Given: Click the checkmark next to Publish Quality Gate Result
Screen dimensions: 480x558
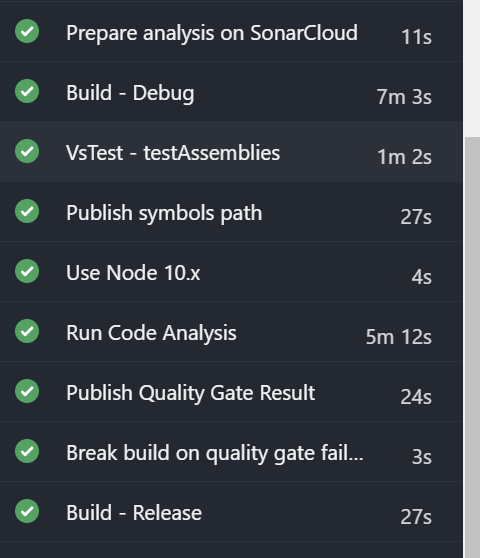Looking at the screenshot, I should coord(27,391).
